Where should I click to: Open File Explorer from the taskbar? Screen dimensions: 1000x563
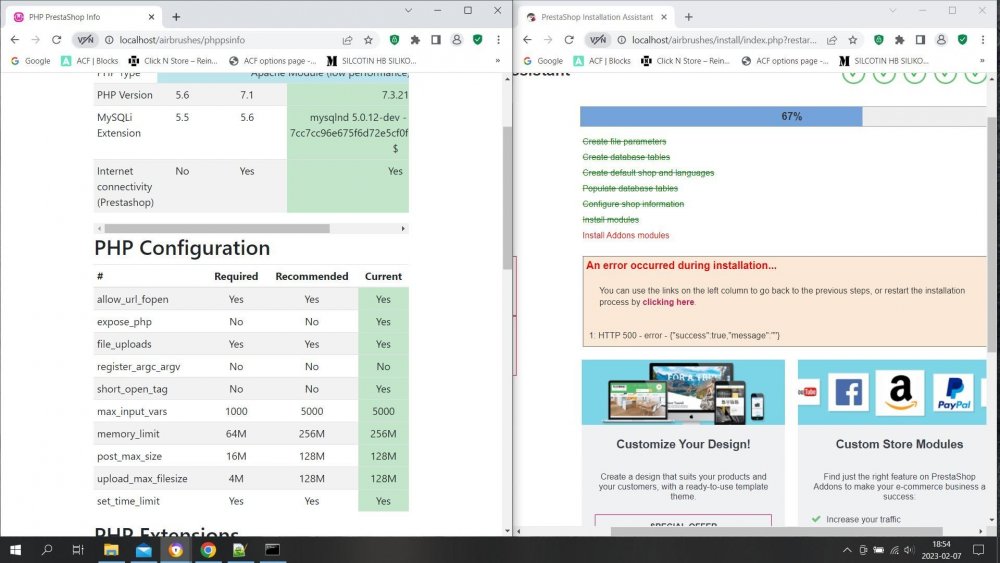[x=112, y=549]
